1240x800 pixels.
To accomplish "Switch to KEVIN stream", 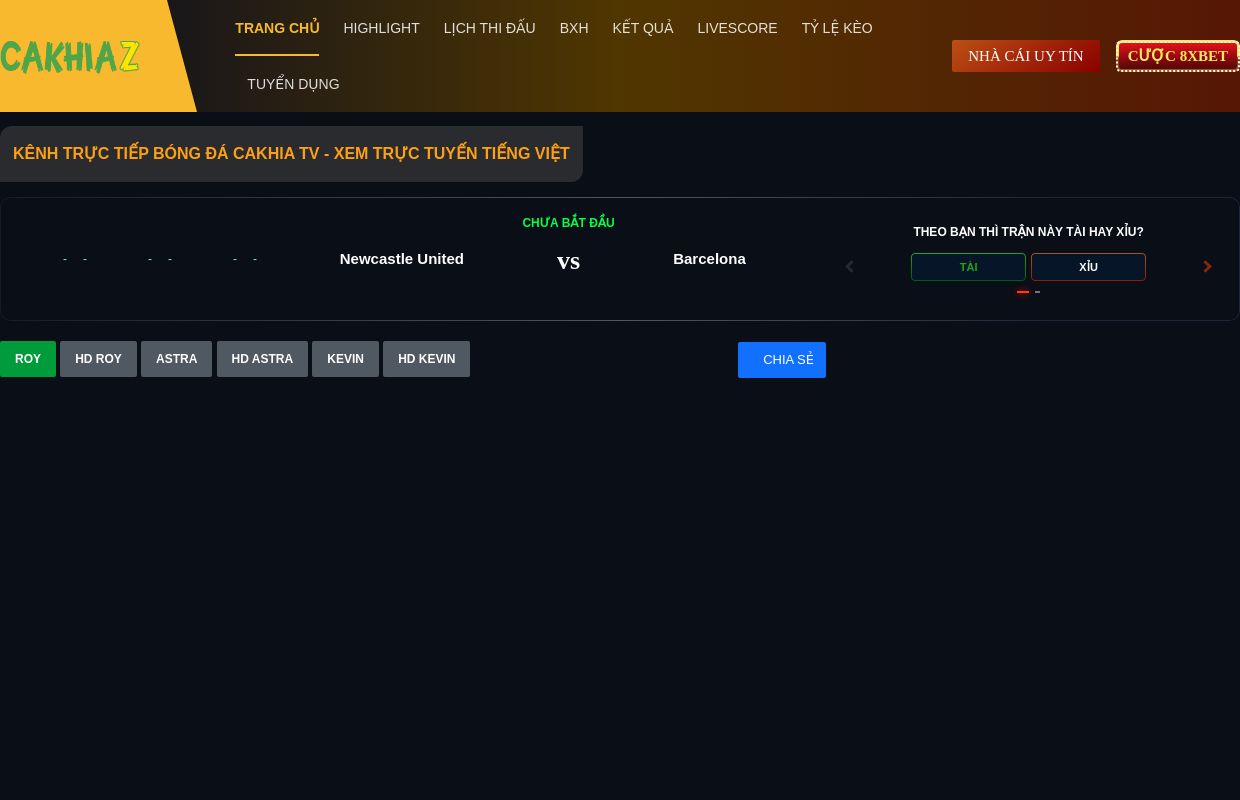I will tap(345, 359).
